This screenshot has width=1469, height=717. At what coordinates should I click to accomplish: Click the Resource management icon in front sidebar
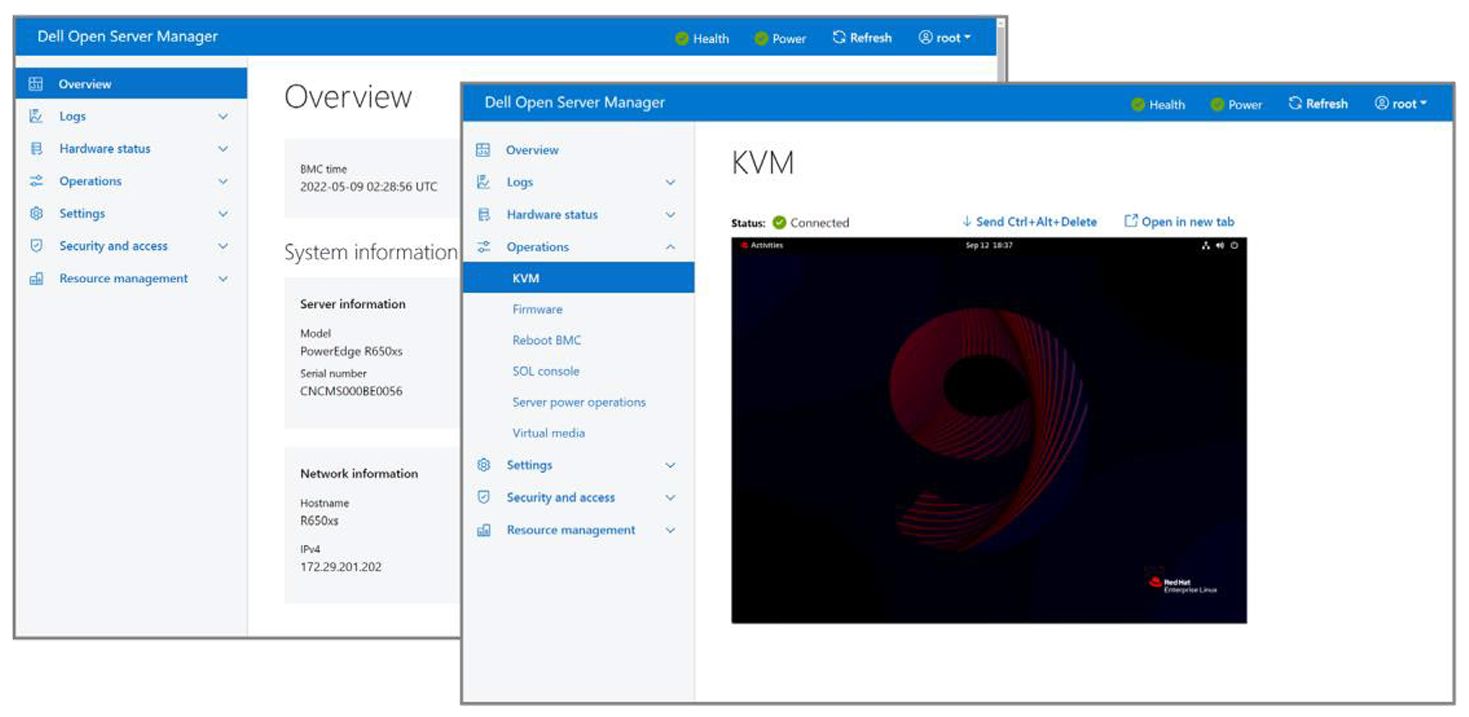(x=484, y=530)
